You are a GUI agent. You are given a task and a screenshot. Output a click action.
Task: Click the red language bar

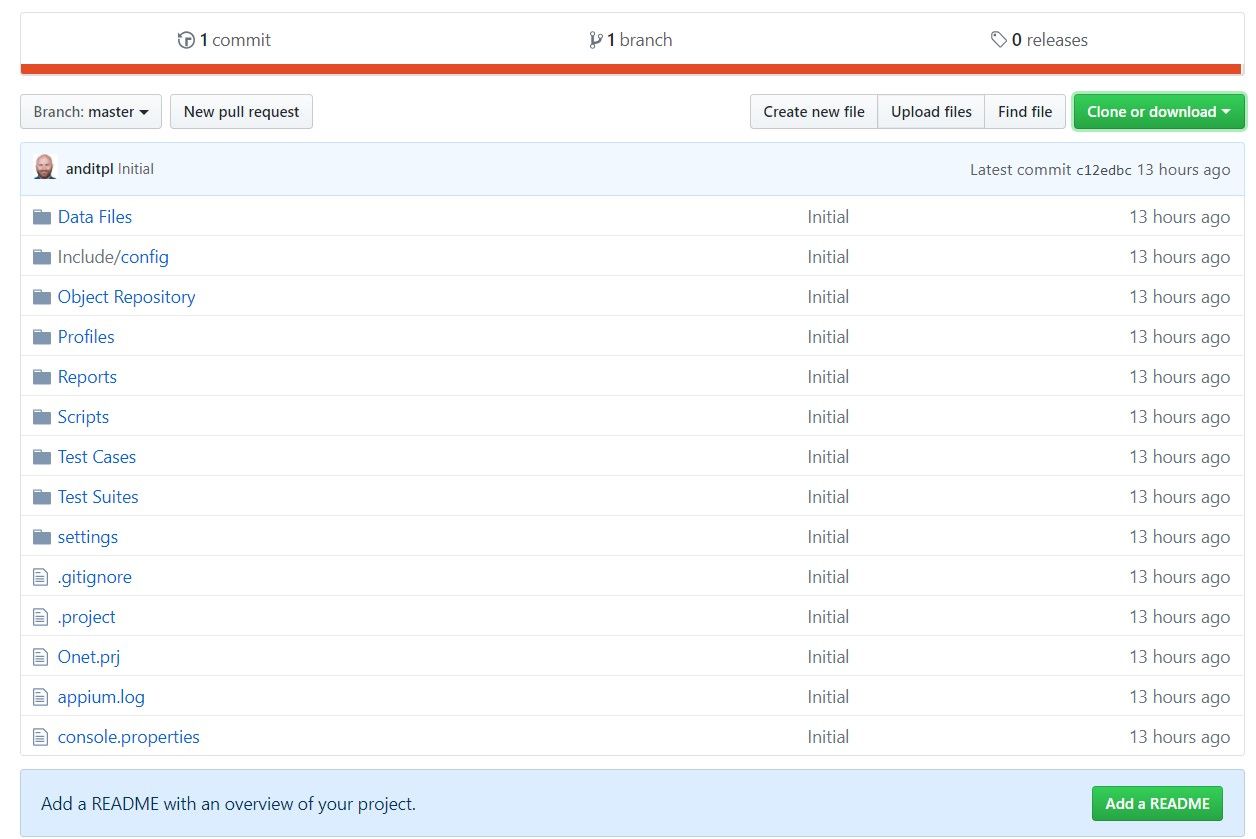pos(632,69)
